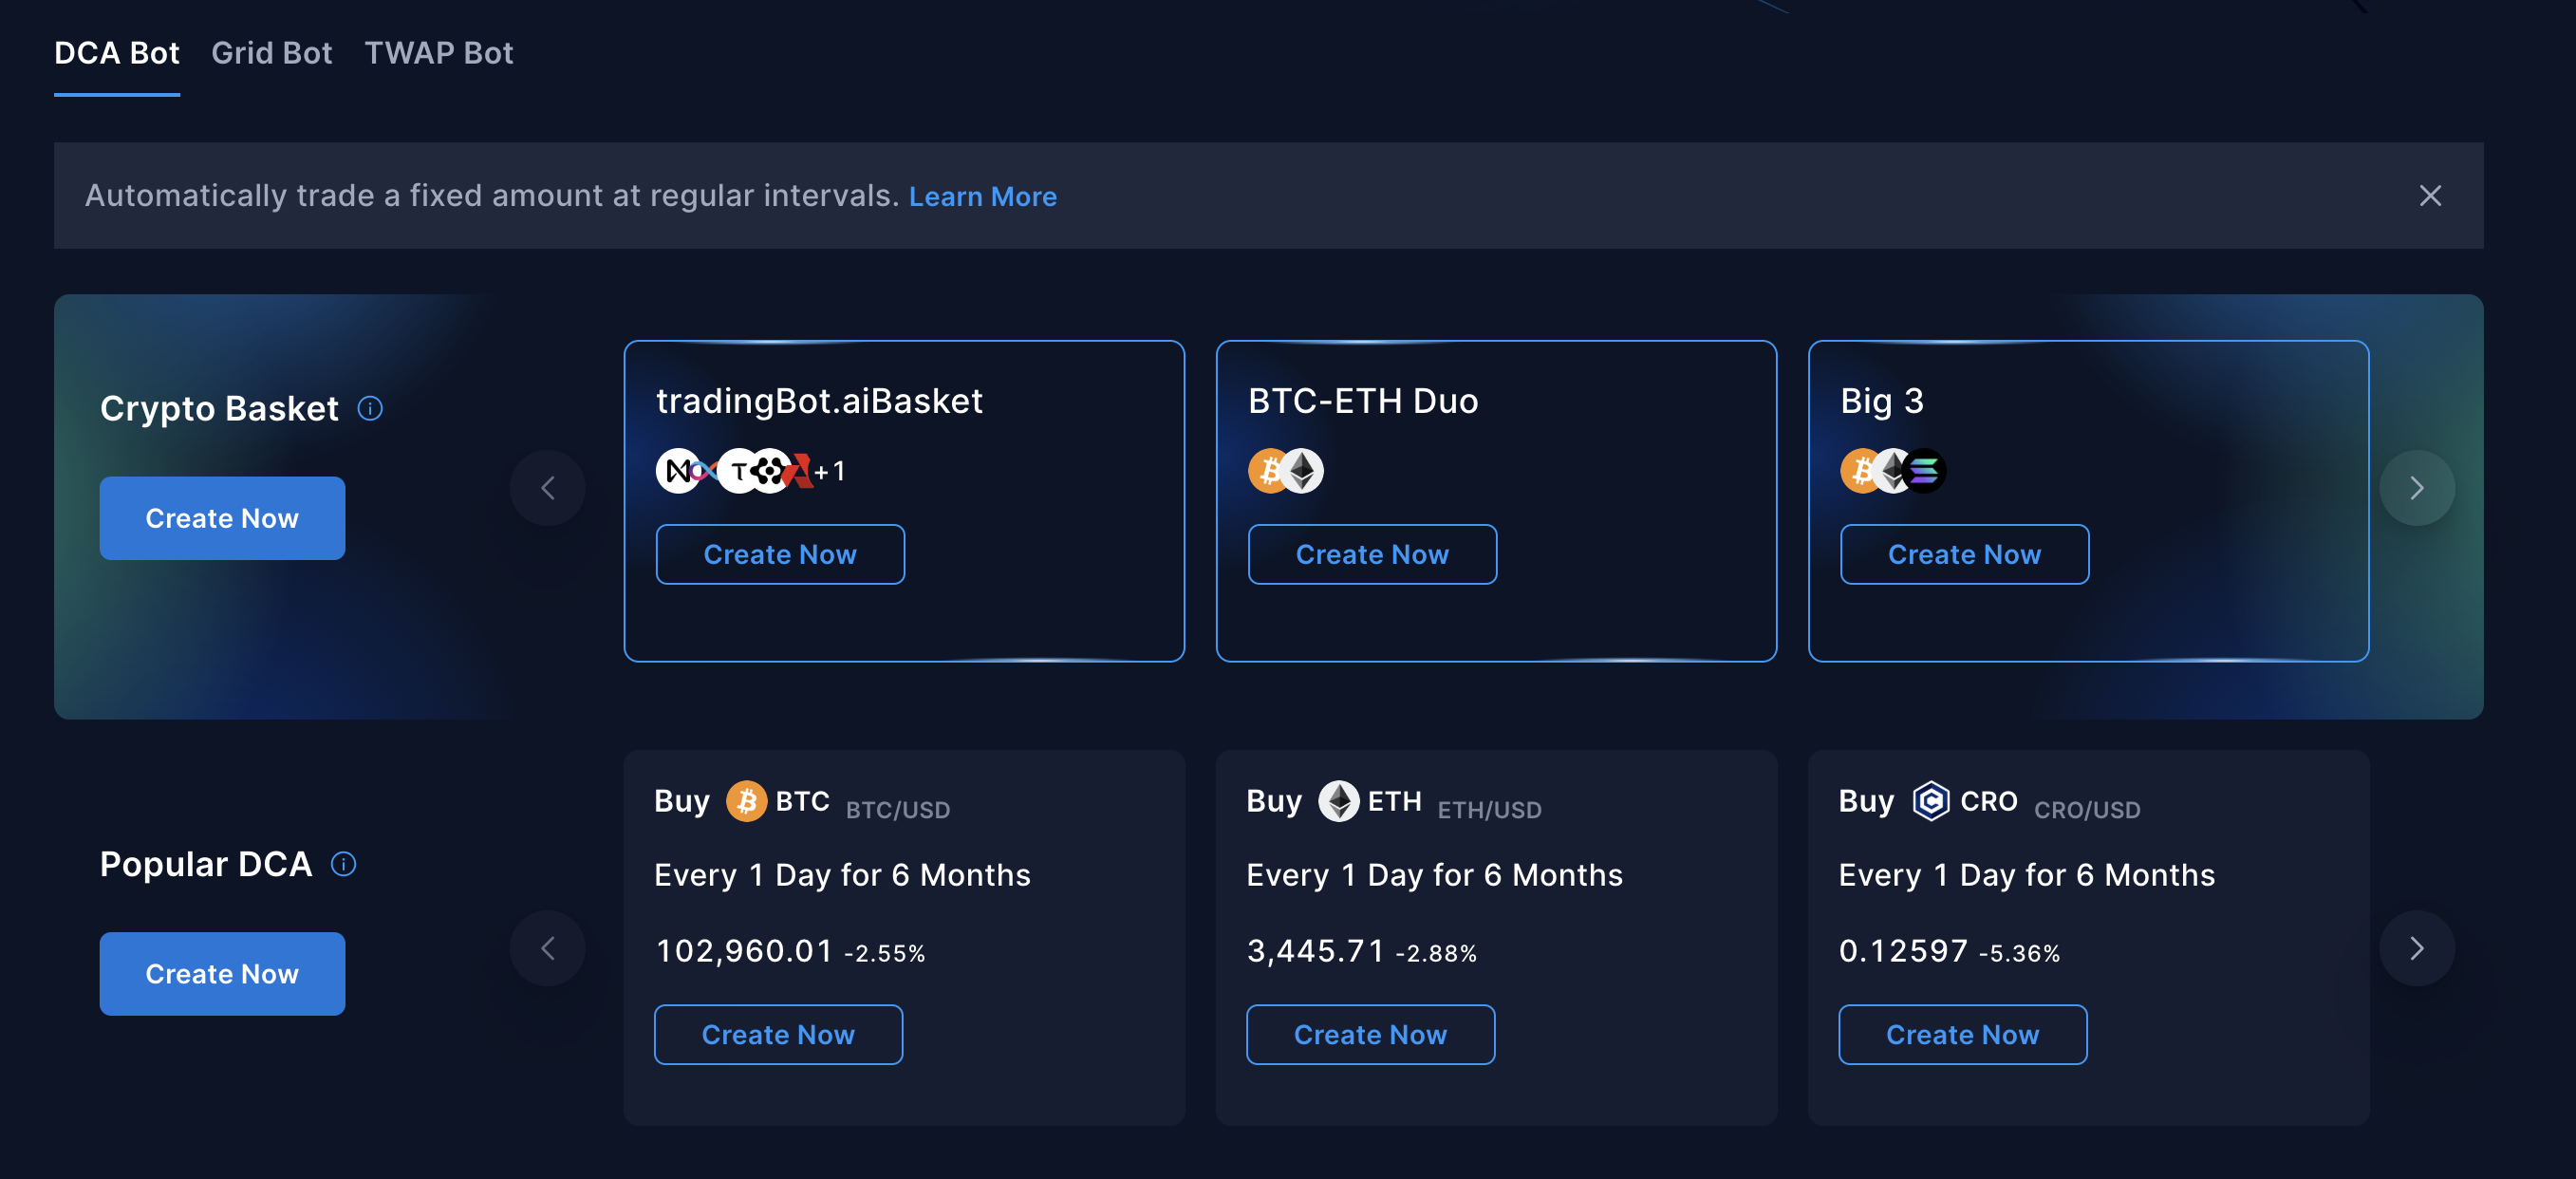Go back in the Popular DCA carousel

point(548,948)
